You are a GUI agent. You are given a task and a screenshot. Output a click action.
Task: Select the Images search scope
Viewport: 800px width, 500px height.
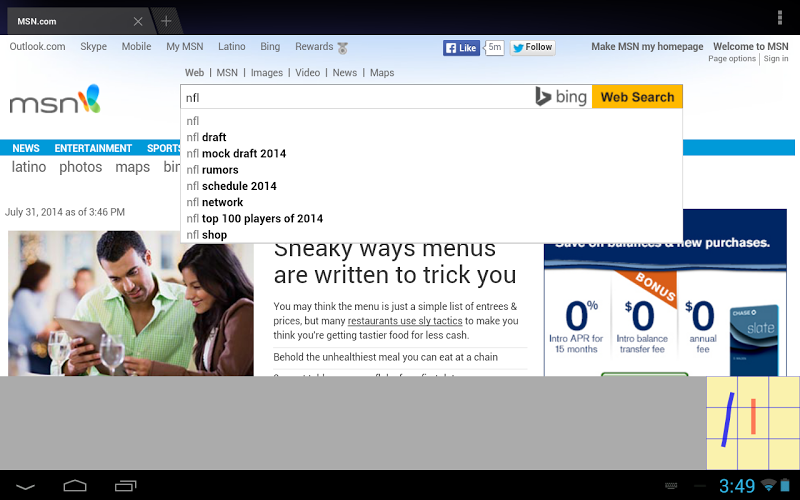266,72
